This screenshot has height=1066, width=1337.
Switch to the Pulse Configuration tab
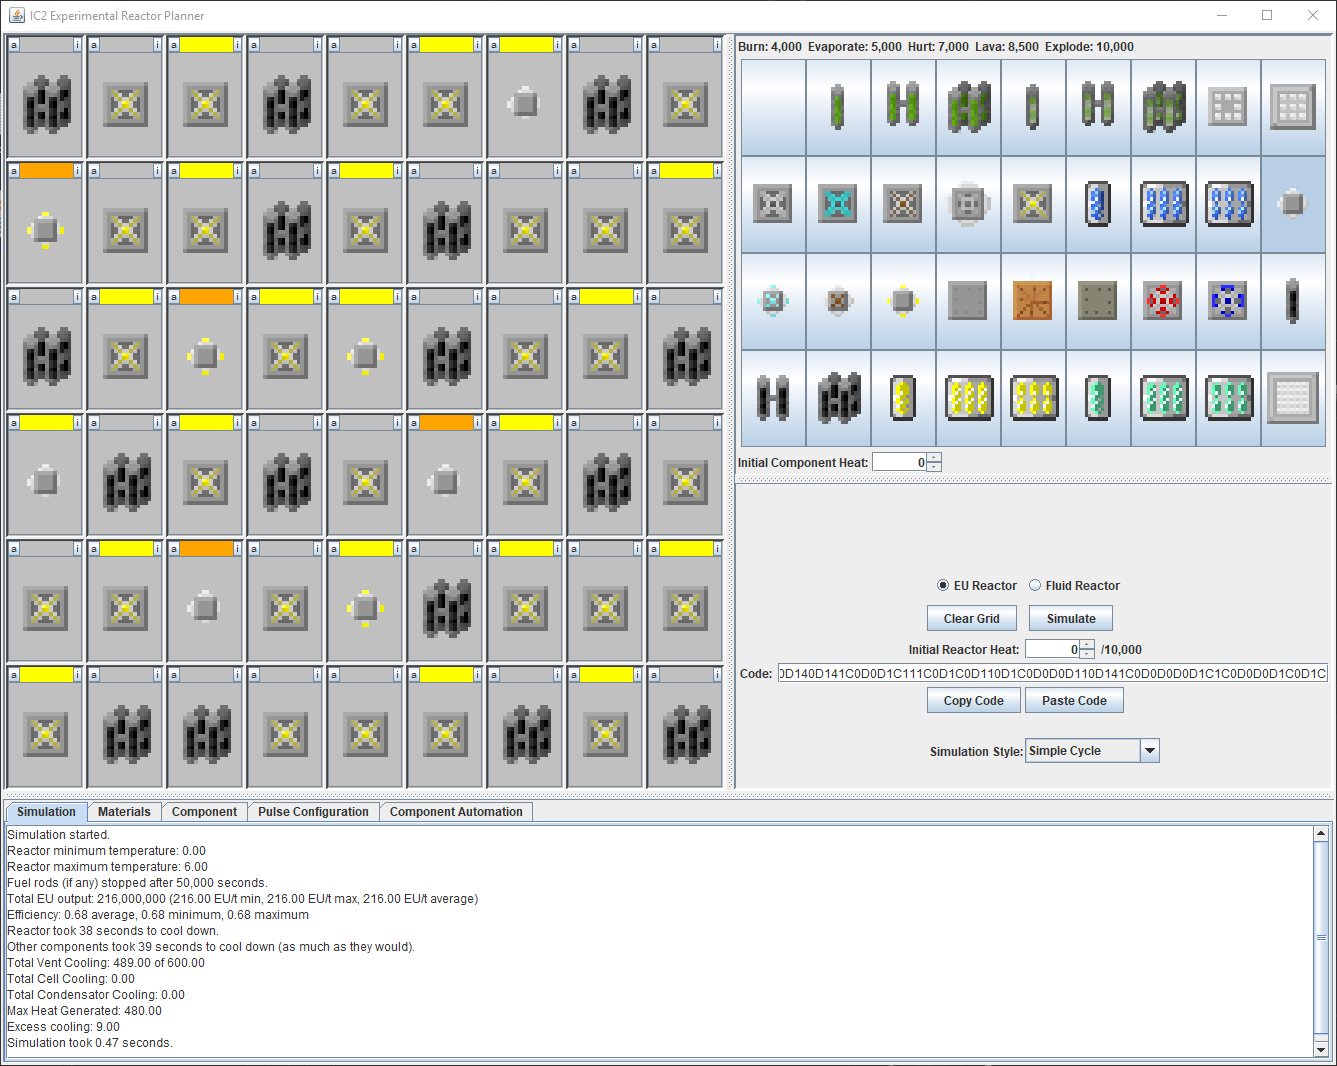pyautogui.click(x=313, y=812)
